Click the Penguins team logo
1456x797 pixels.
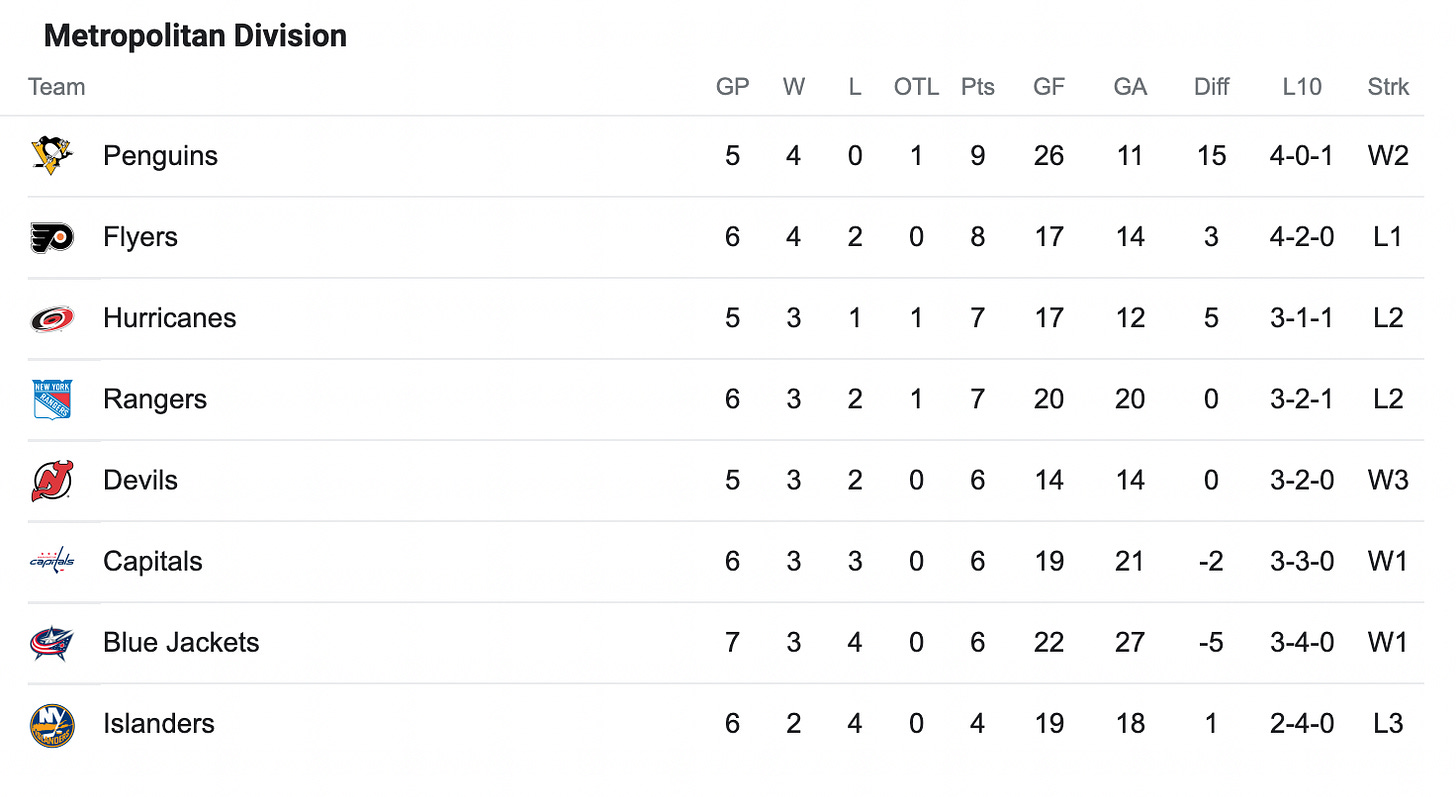tap(52, 156)
